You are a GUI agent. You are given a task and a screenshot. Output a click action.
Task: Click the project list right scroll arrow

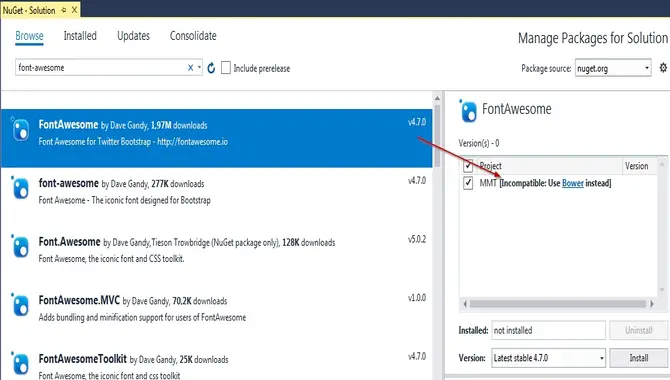coord(652,304)
